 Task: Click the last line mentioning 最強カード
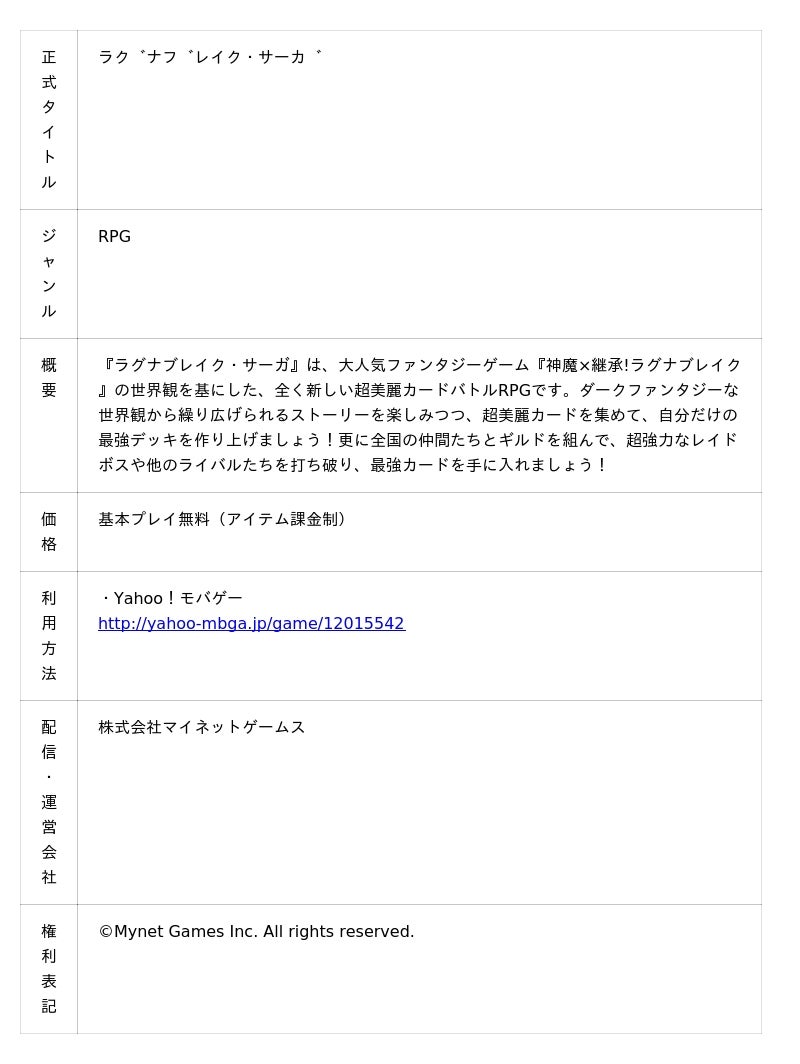(353, 465)
